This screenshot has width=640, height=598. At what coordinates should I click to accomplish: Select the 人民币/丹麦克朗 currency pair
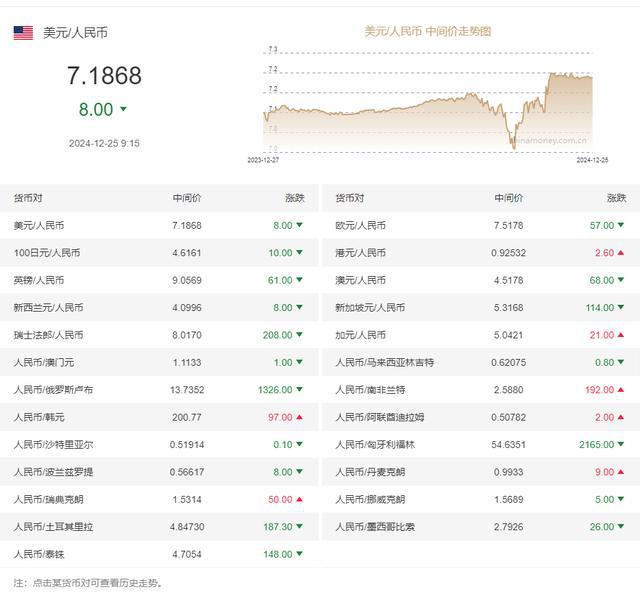(370, 472)
